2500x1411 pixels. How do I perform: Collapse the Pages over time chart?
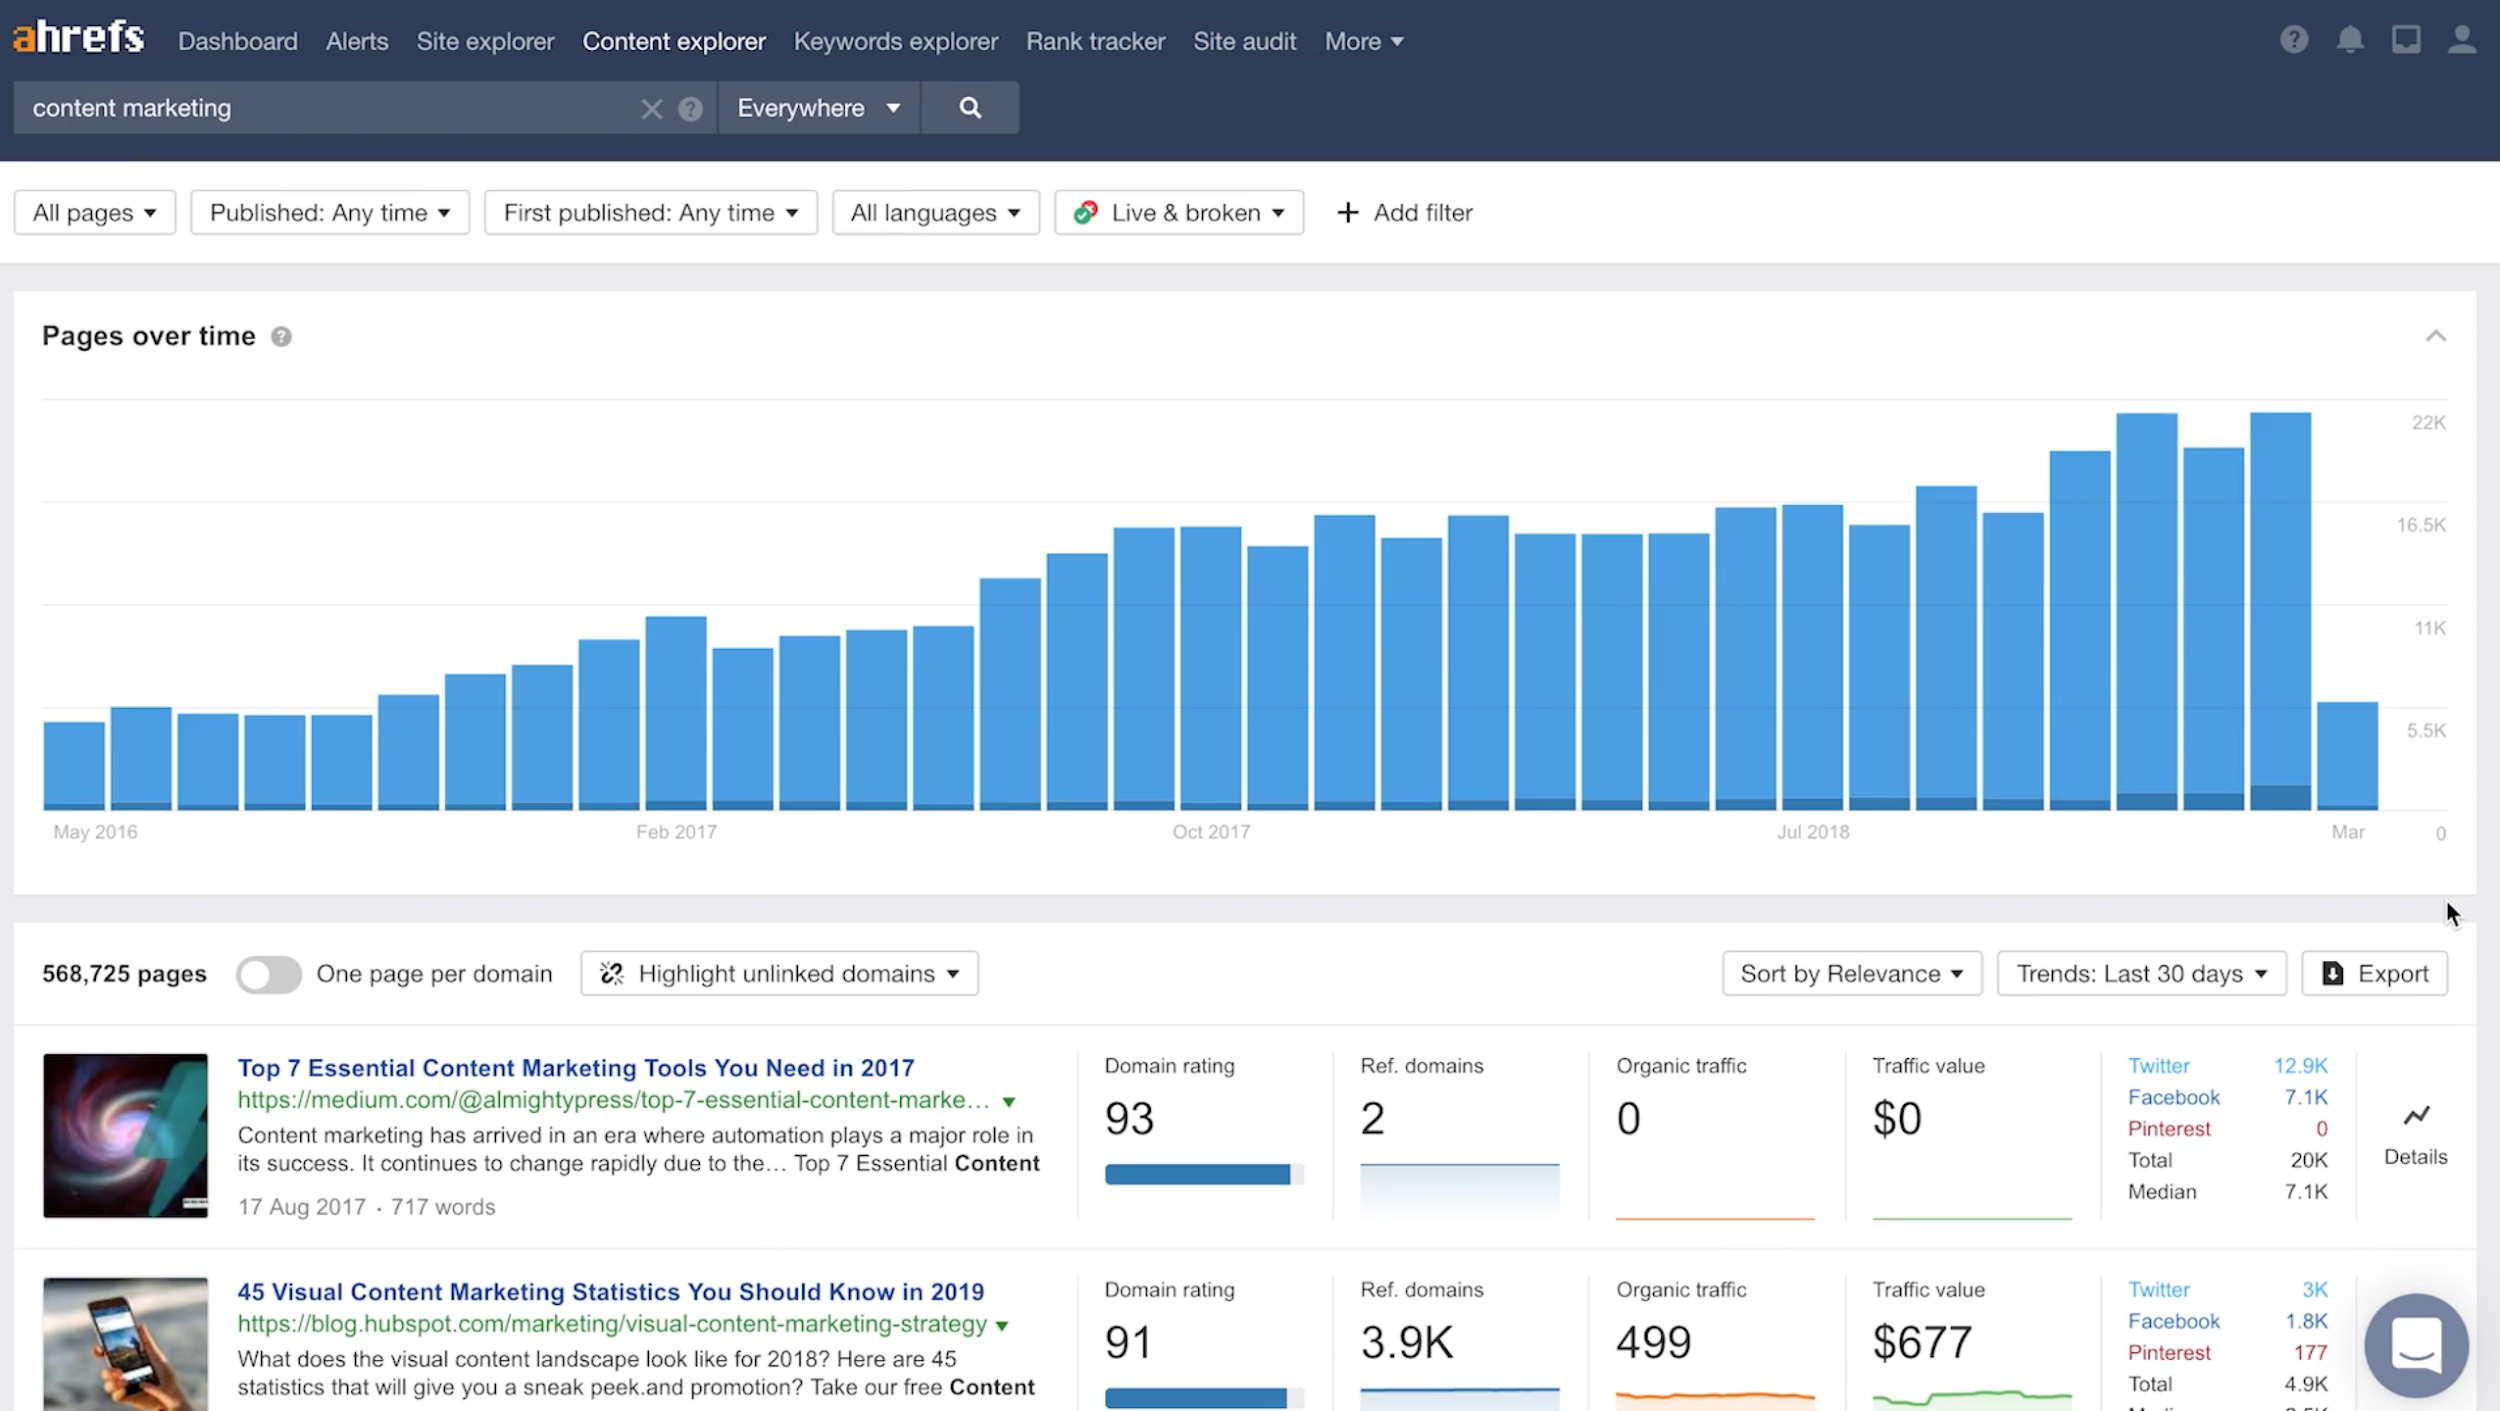(2435, 336)
